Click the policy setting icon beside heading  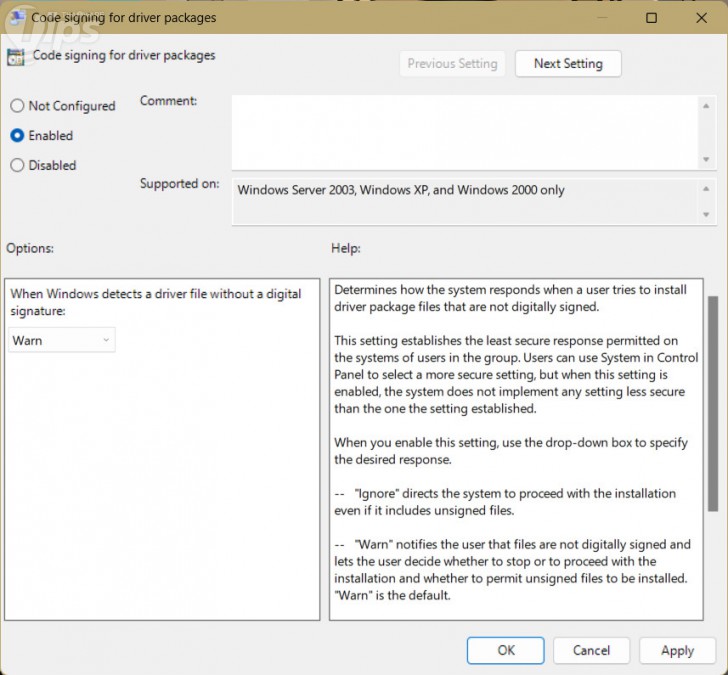pos(16,57)
